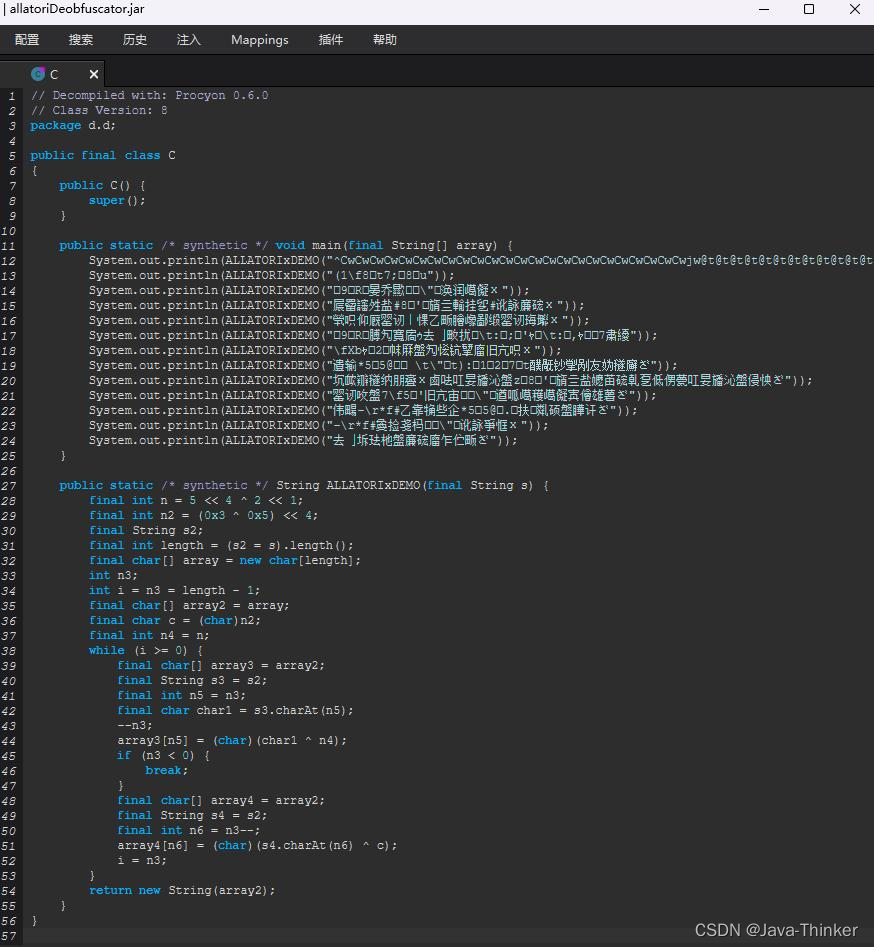Click line number 54 in the gutter

coord(8,891)
